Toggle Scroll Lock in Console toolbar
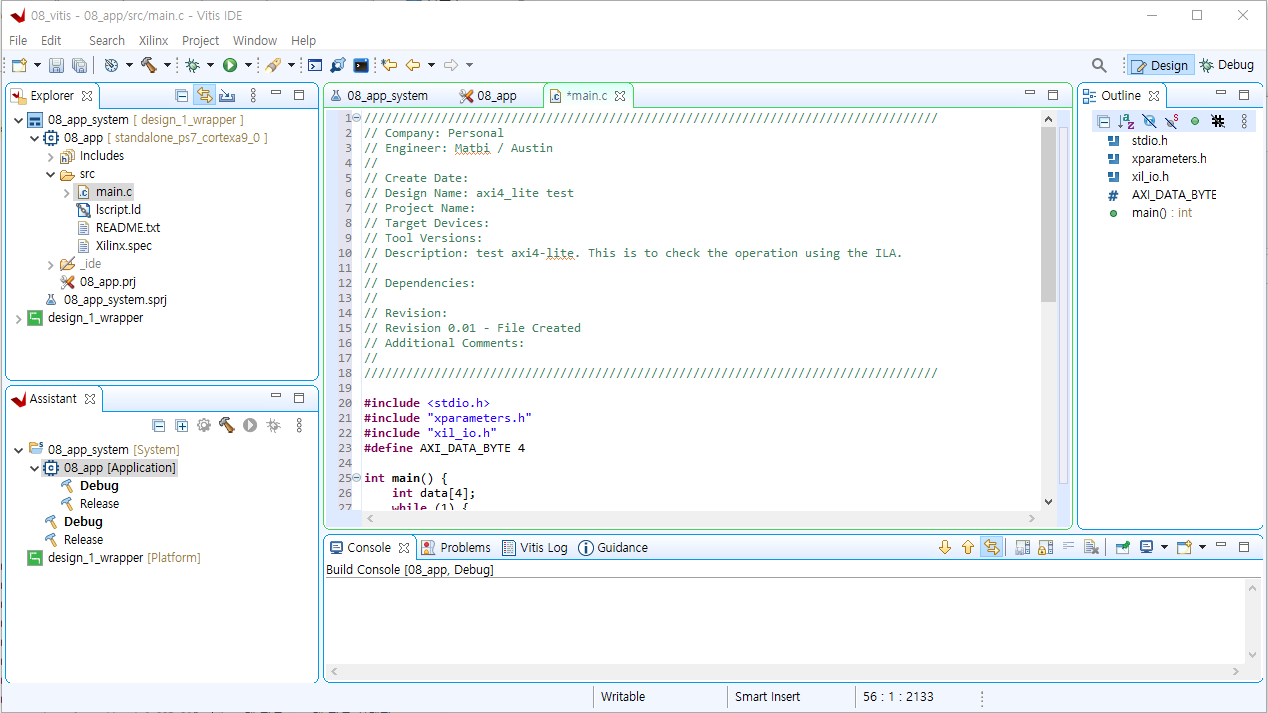Image resolution: width=1268 pixels, height=713 pixels. click(x=1044, y=547)
